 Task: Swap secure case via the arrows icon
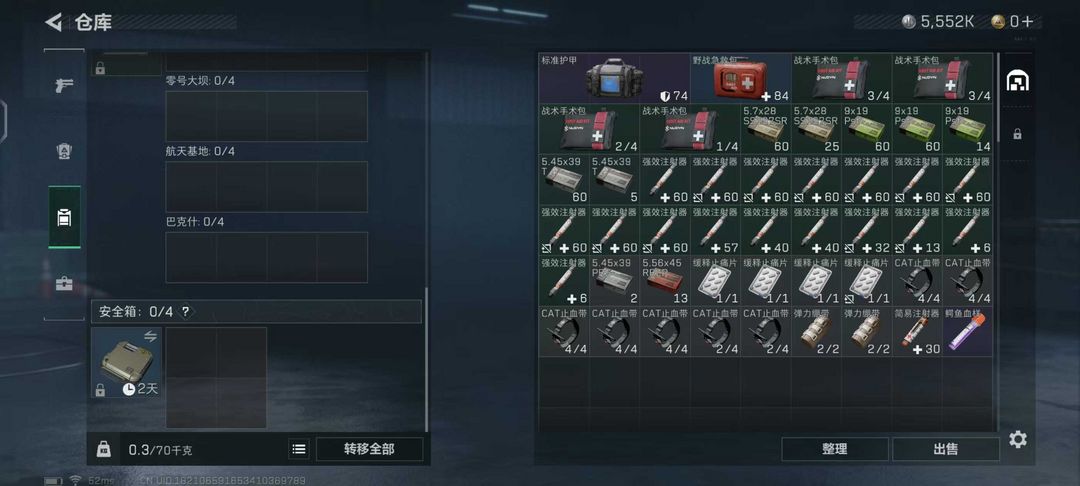[x=150, y=336]
